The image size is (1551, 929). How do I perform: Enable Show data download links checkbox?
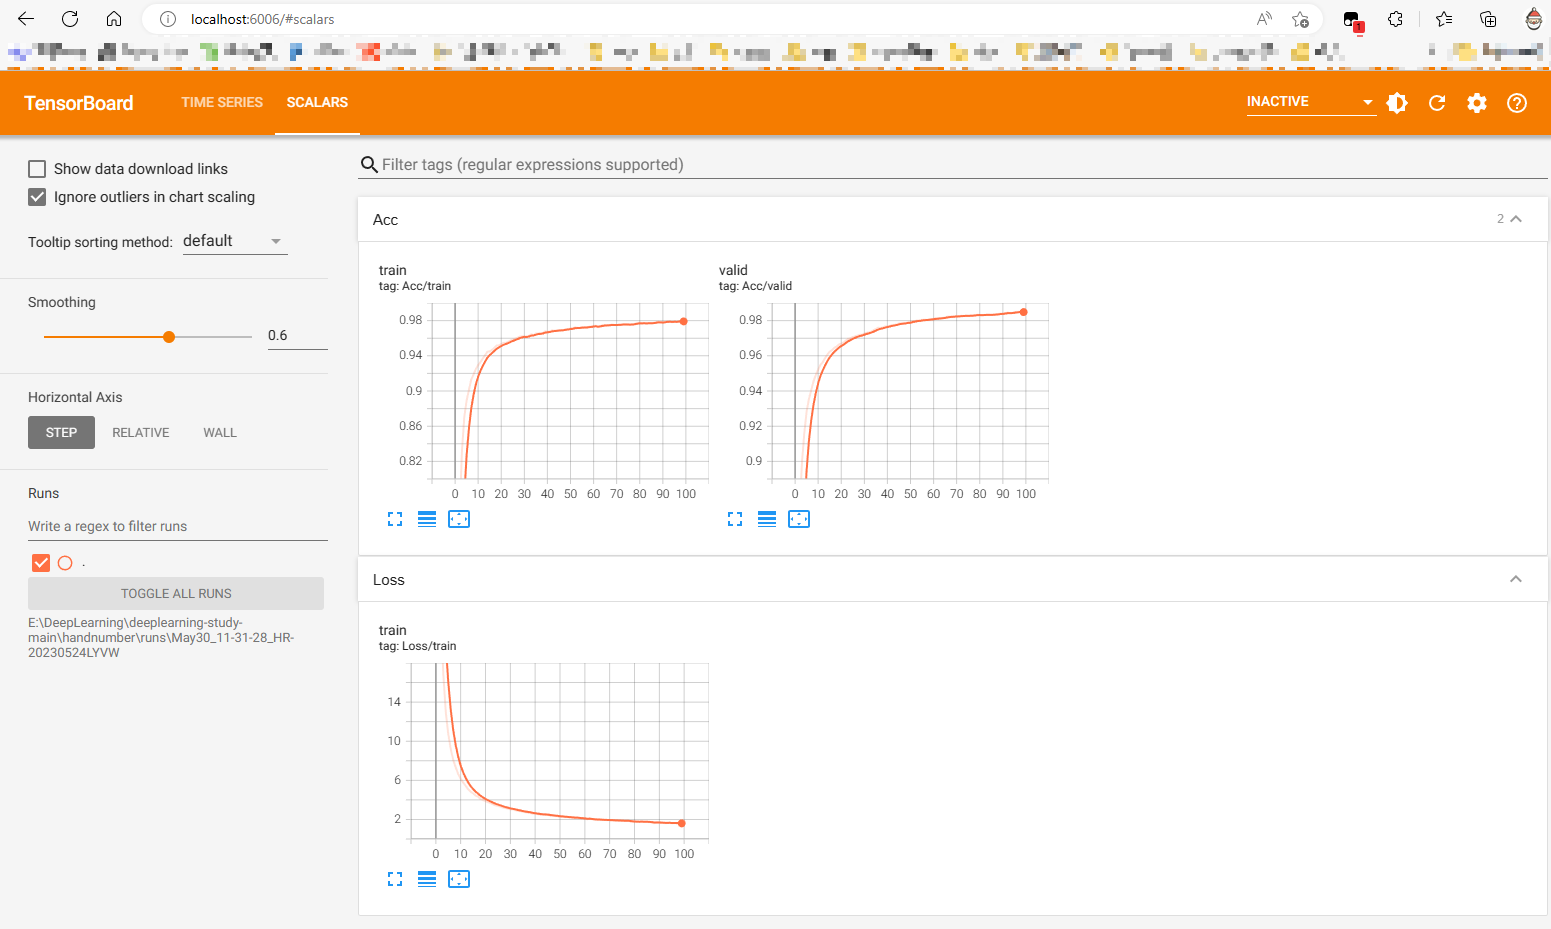click(x=37, y=169)
